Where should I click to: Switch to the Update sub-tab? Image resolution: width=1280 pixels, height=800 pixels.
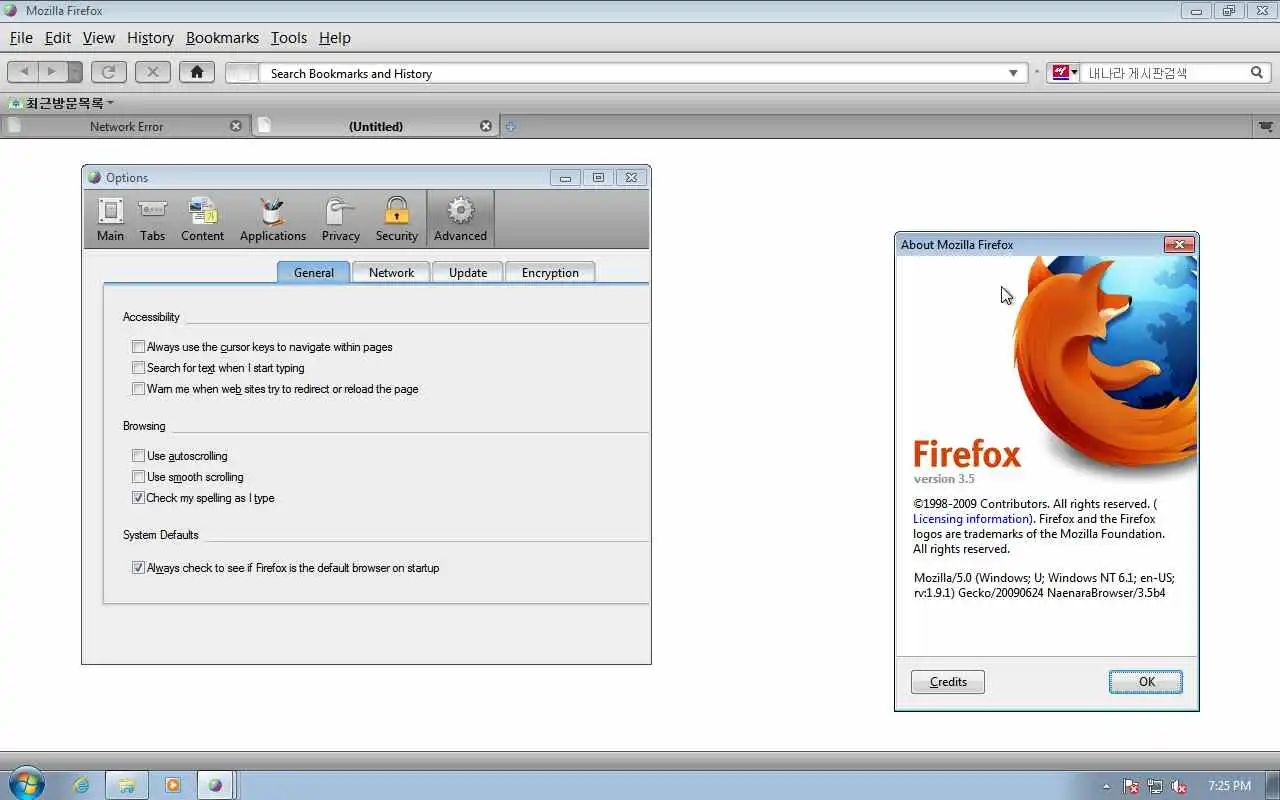468,272
